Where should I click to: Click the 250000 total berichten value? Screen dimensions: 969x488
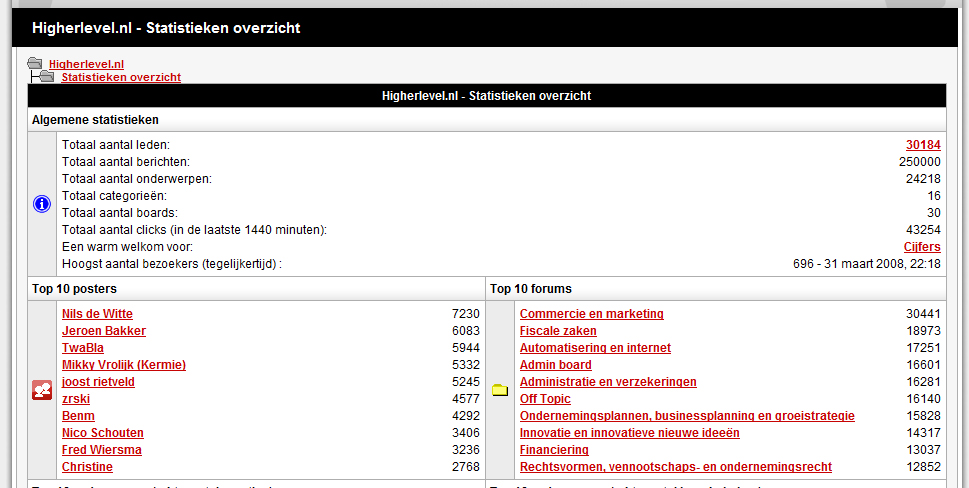(x=920, y=162)
